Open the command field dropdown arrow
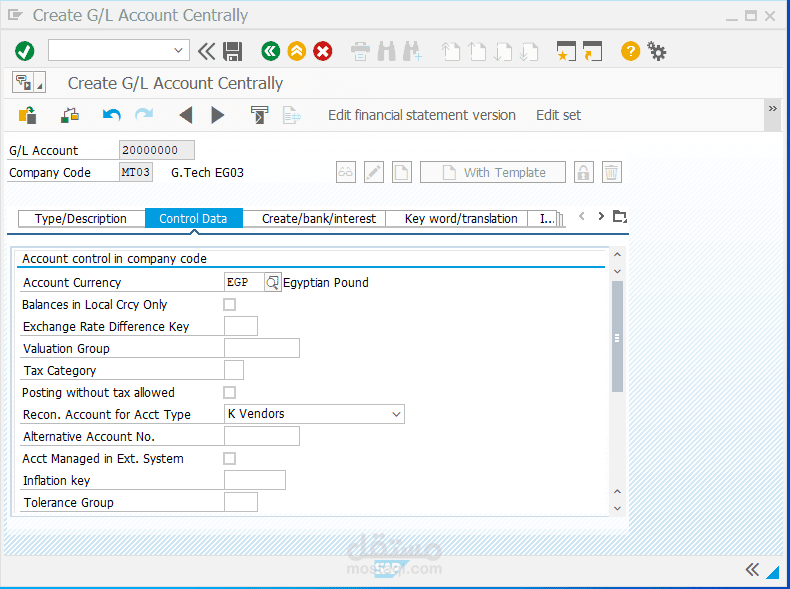 (178, 50)
